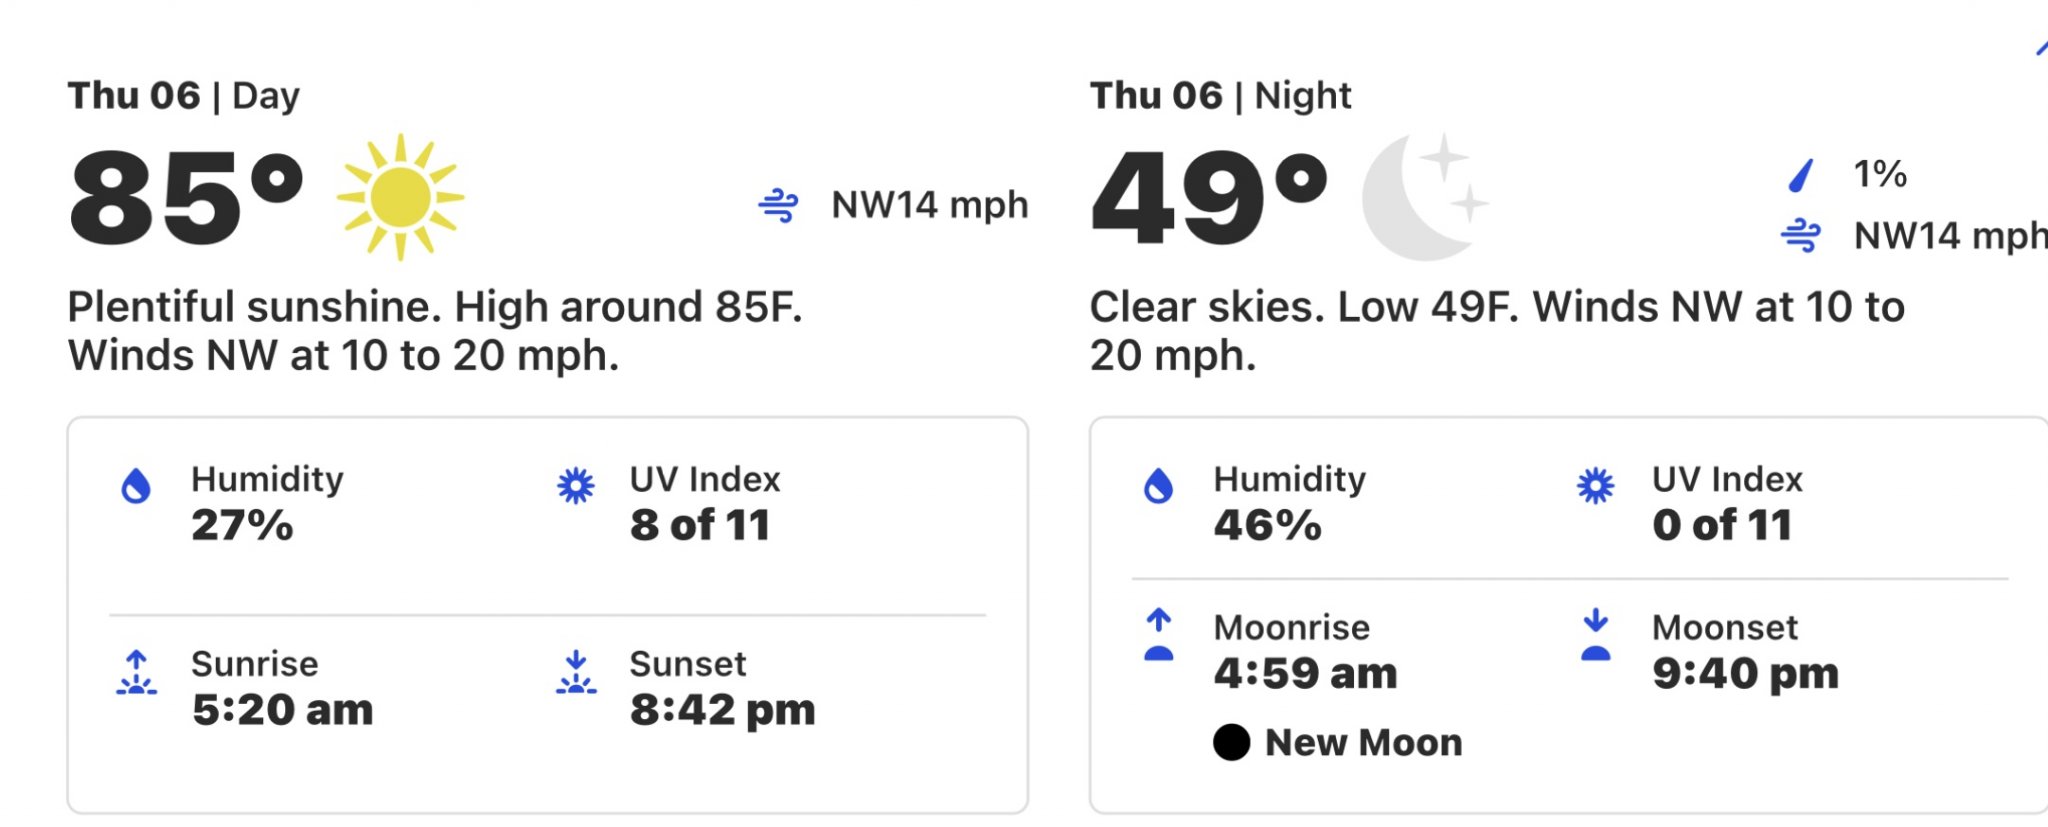Screen dimensions: 2048x827
Task: Click the Sunset icon
Action: point(576,672)
